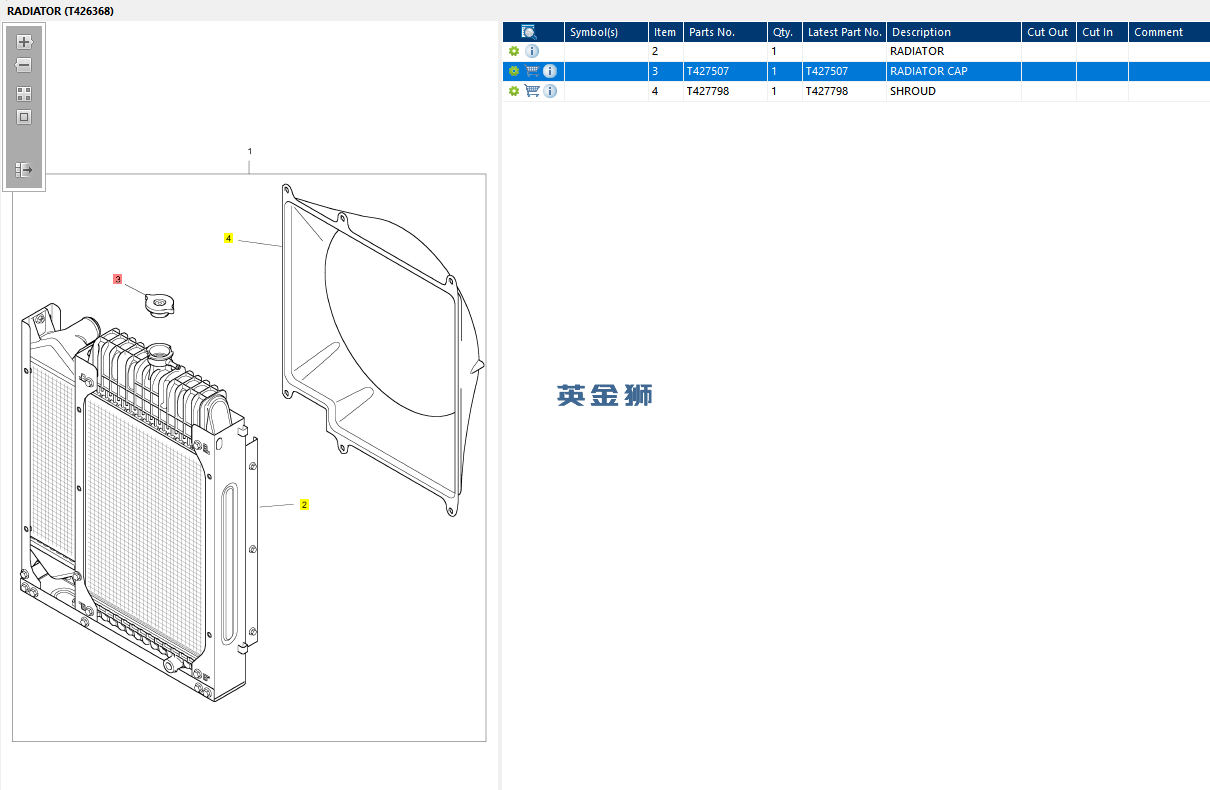Screen dimensions: 1210x790
Task: Click the Cut Out column header
Action: pyautogui.click(x=1048, y=32)
